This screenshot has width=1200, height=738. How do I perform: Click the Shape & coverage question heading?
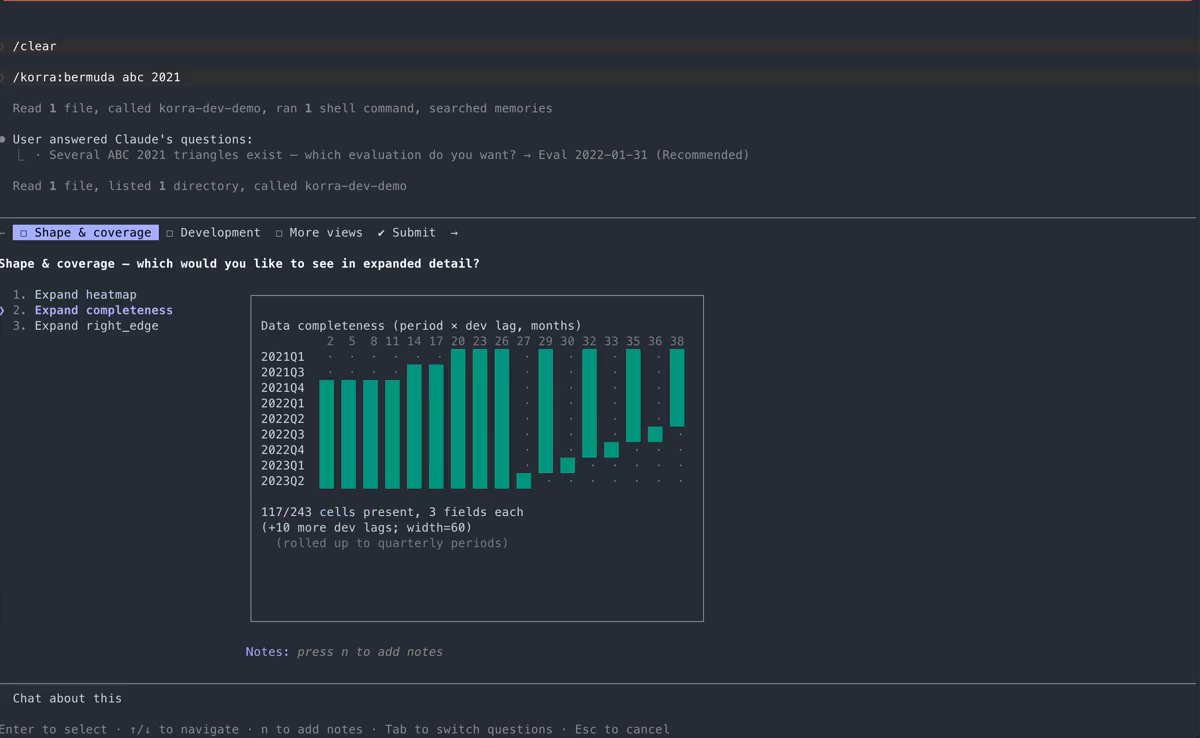tap(240, 263)
